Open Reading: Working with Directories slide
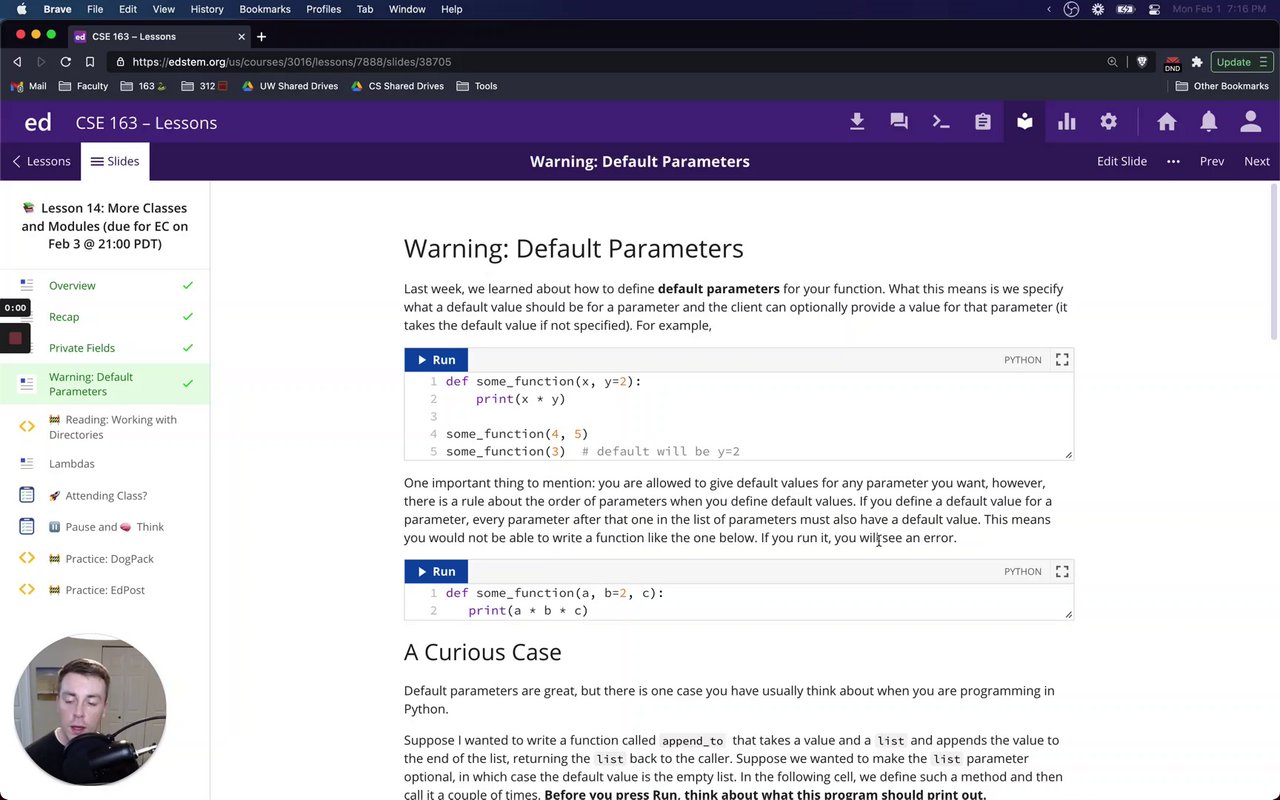Screen dimensions: 1280x800 (x=105, y=427)
